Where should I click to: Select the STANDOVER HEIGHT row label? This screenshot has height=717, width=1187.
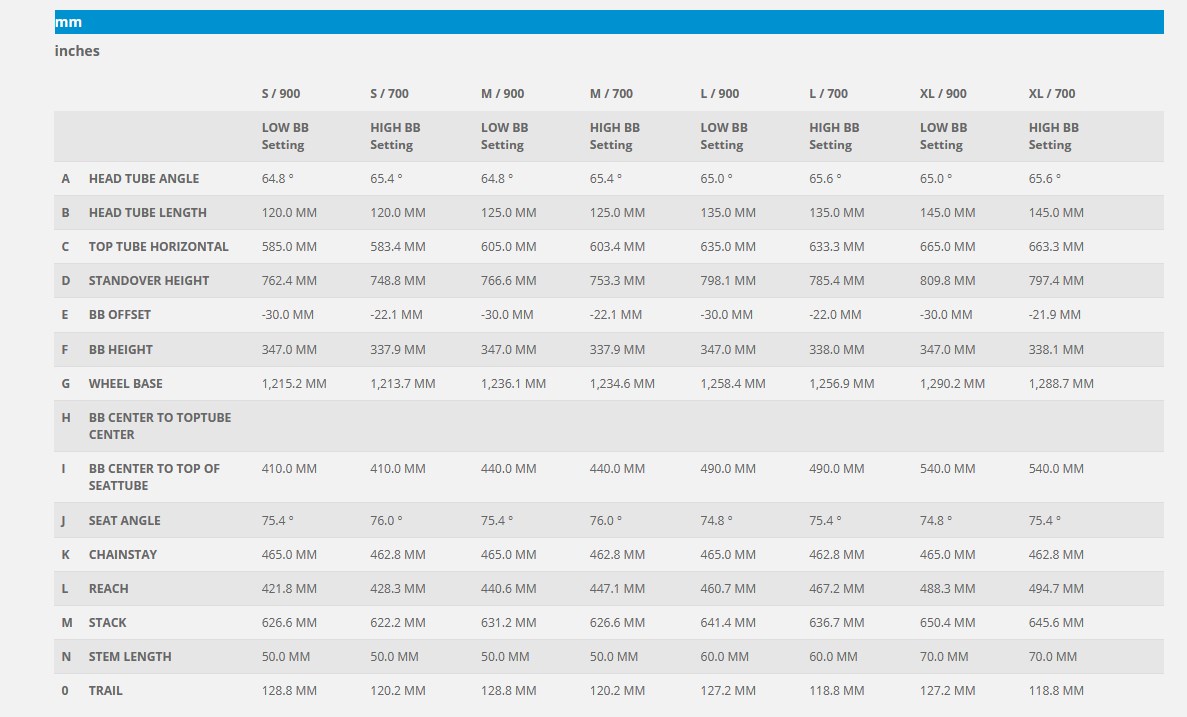[x=150, y=281]
